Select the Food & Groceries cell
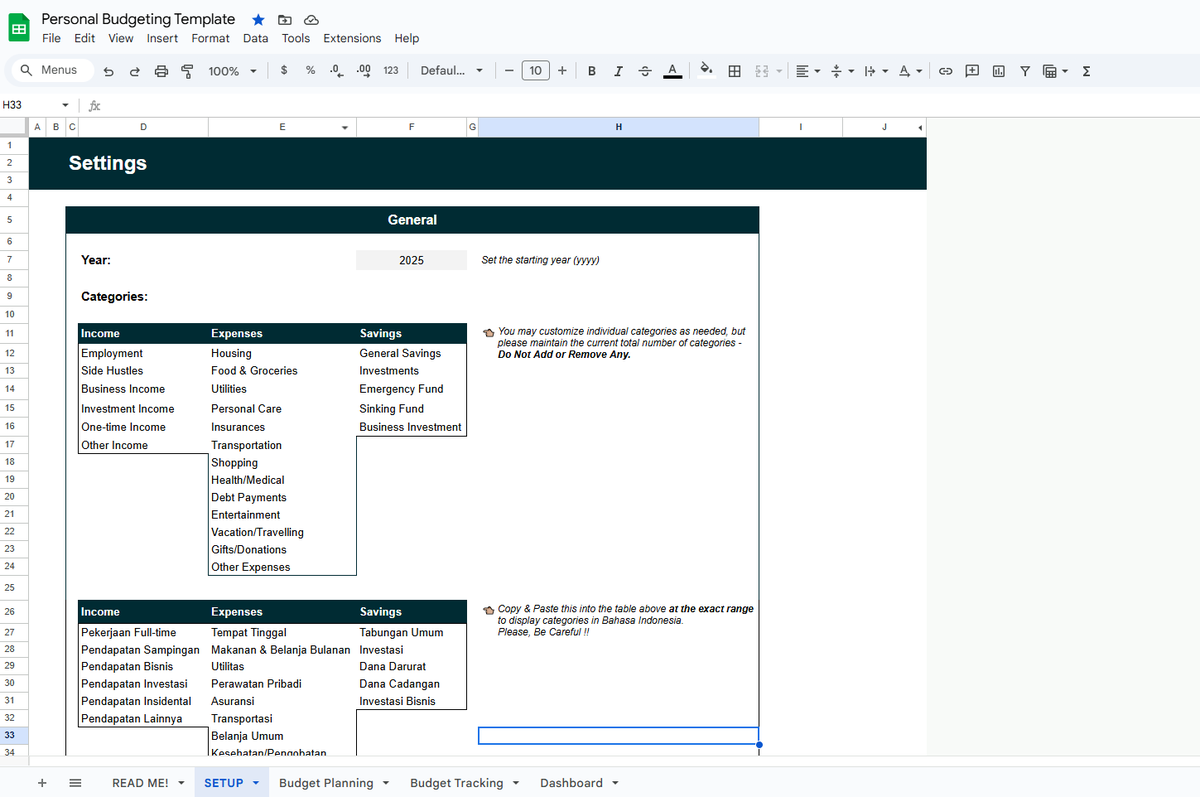The width and height of the screenshot is (1200, 797). pyautogui.click(x=282, y=371)
